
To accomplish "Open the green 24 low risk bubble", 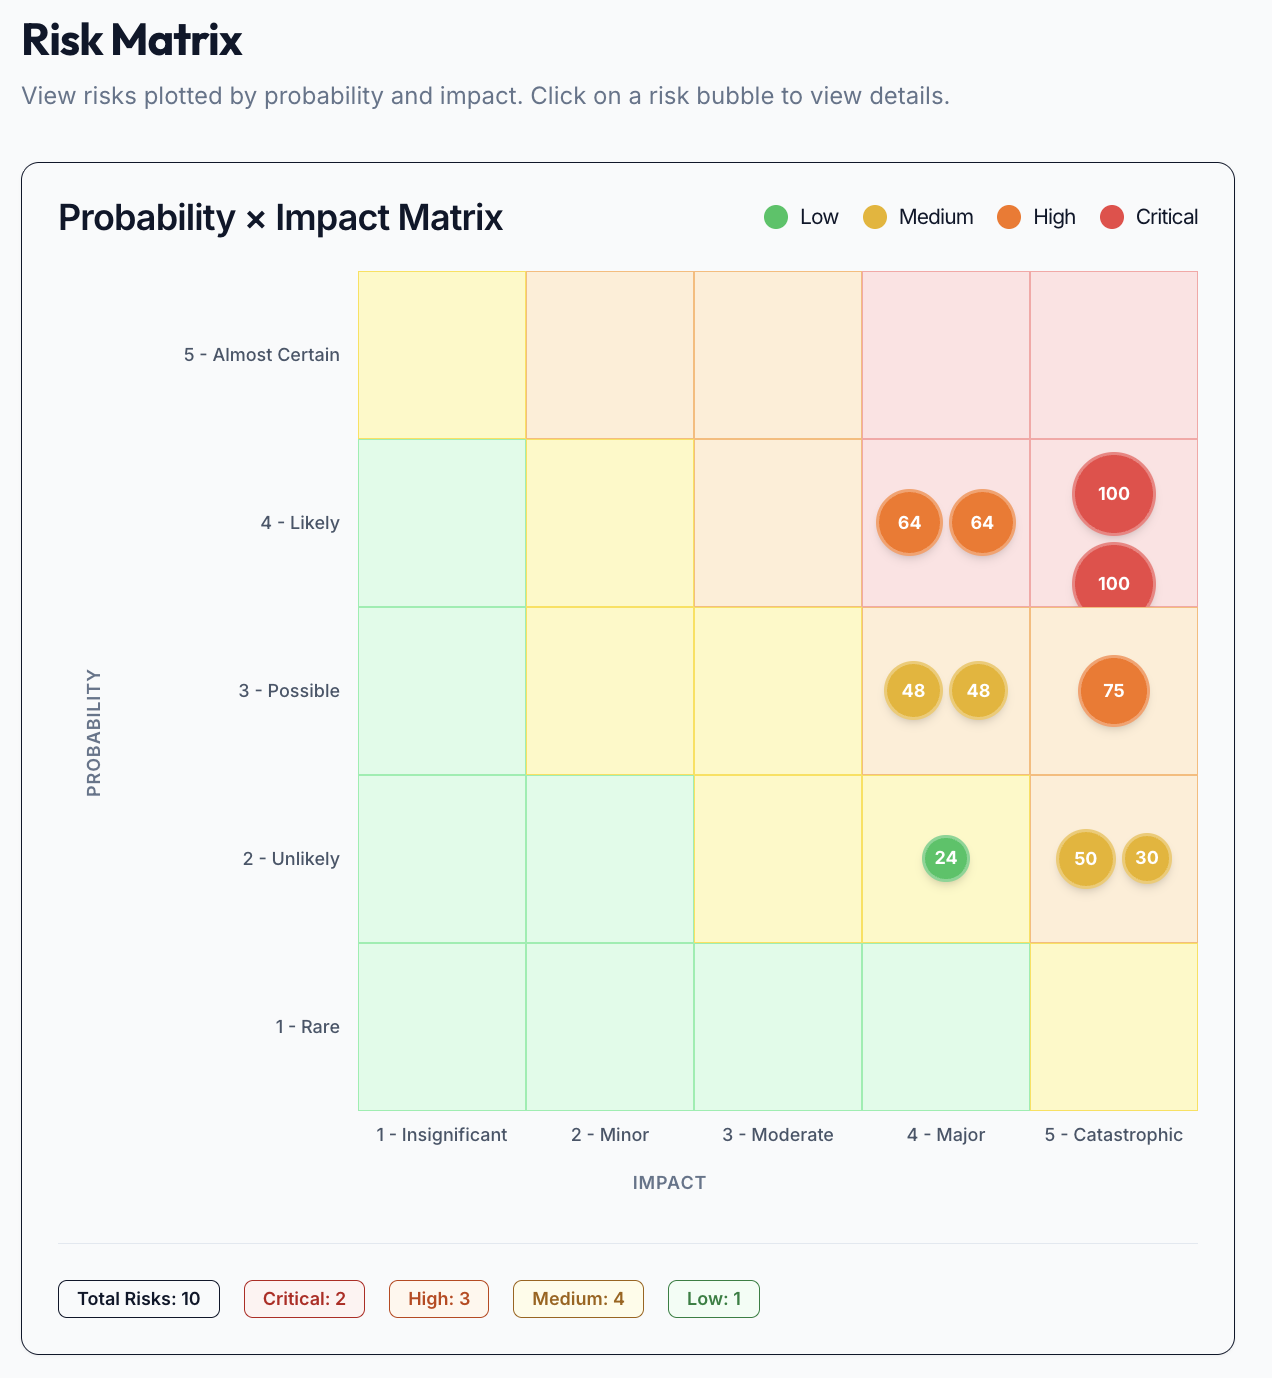I will (x=945, y=858).
